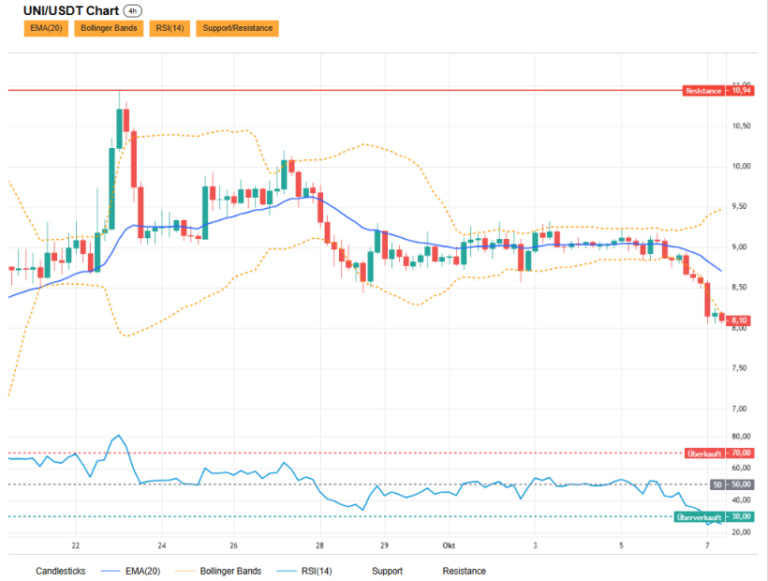Click the 10,00 price axis label

coord(741,166)
